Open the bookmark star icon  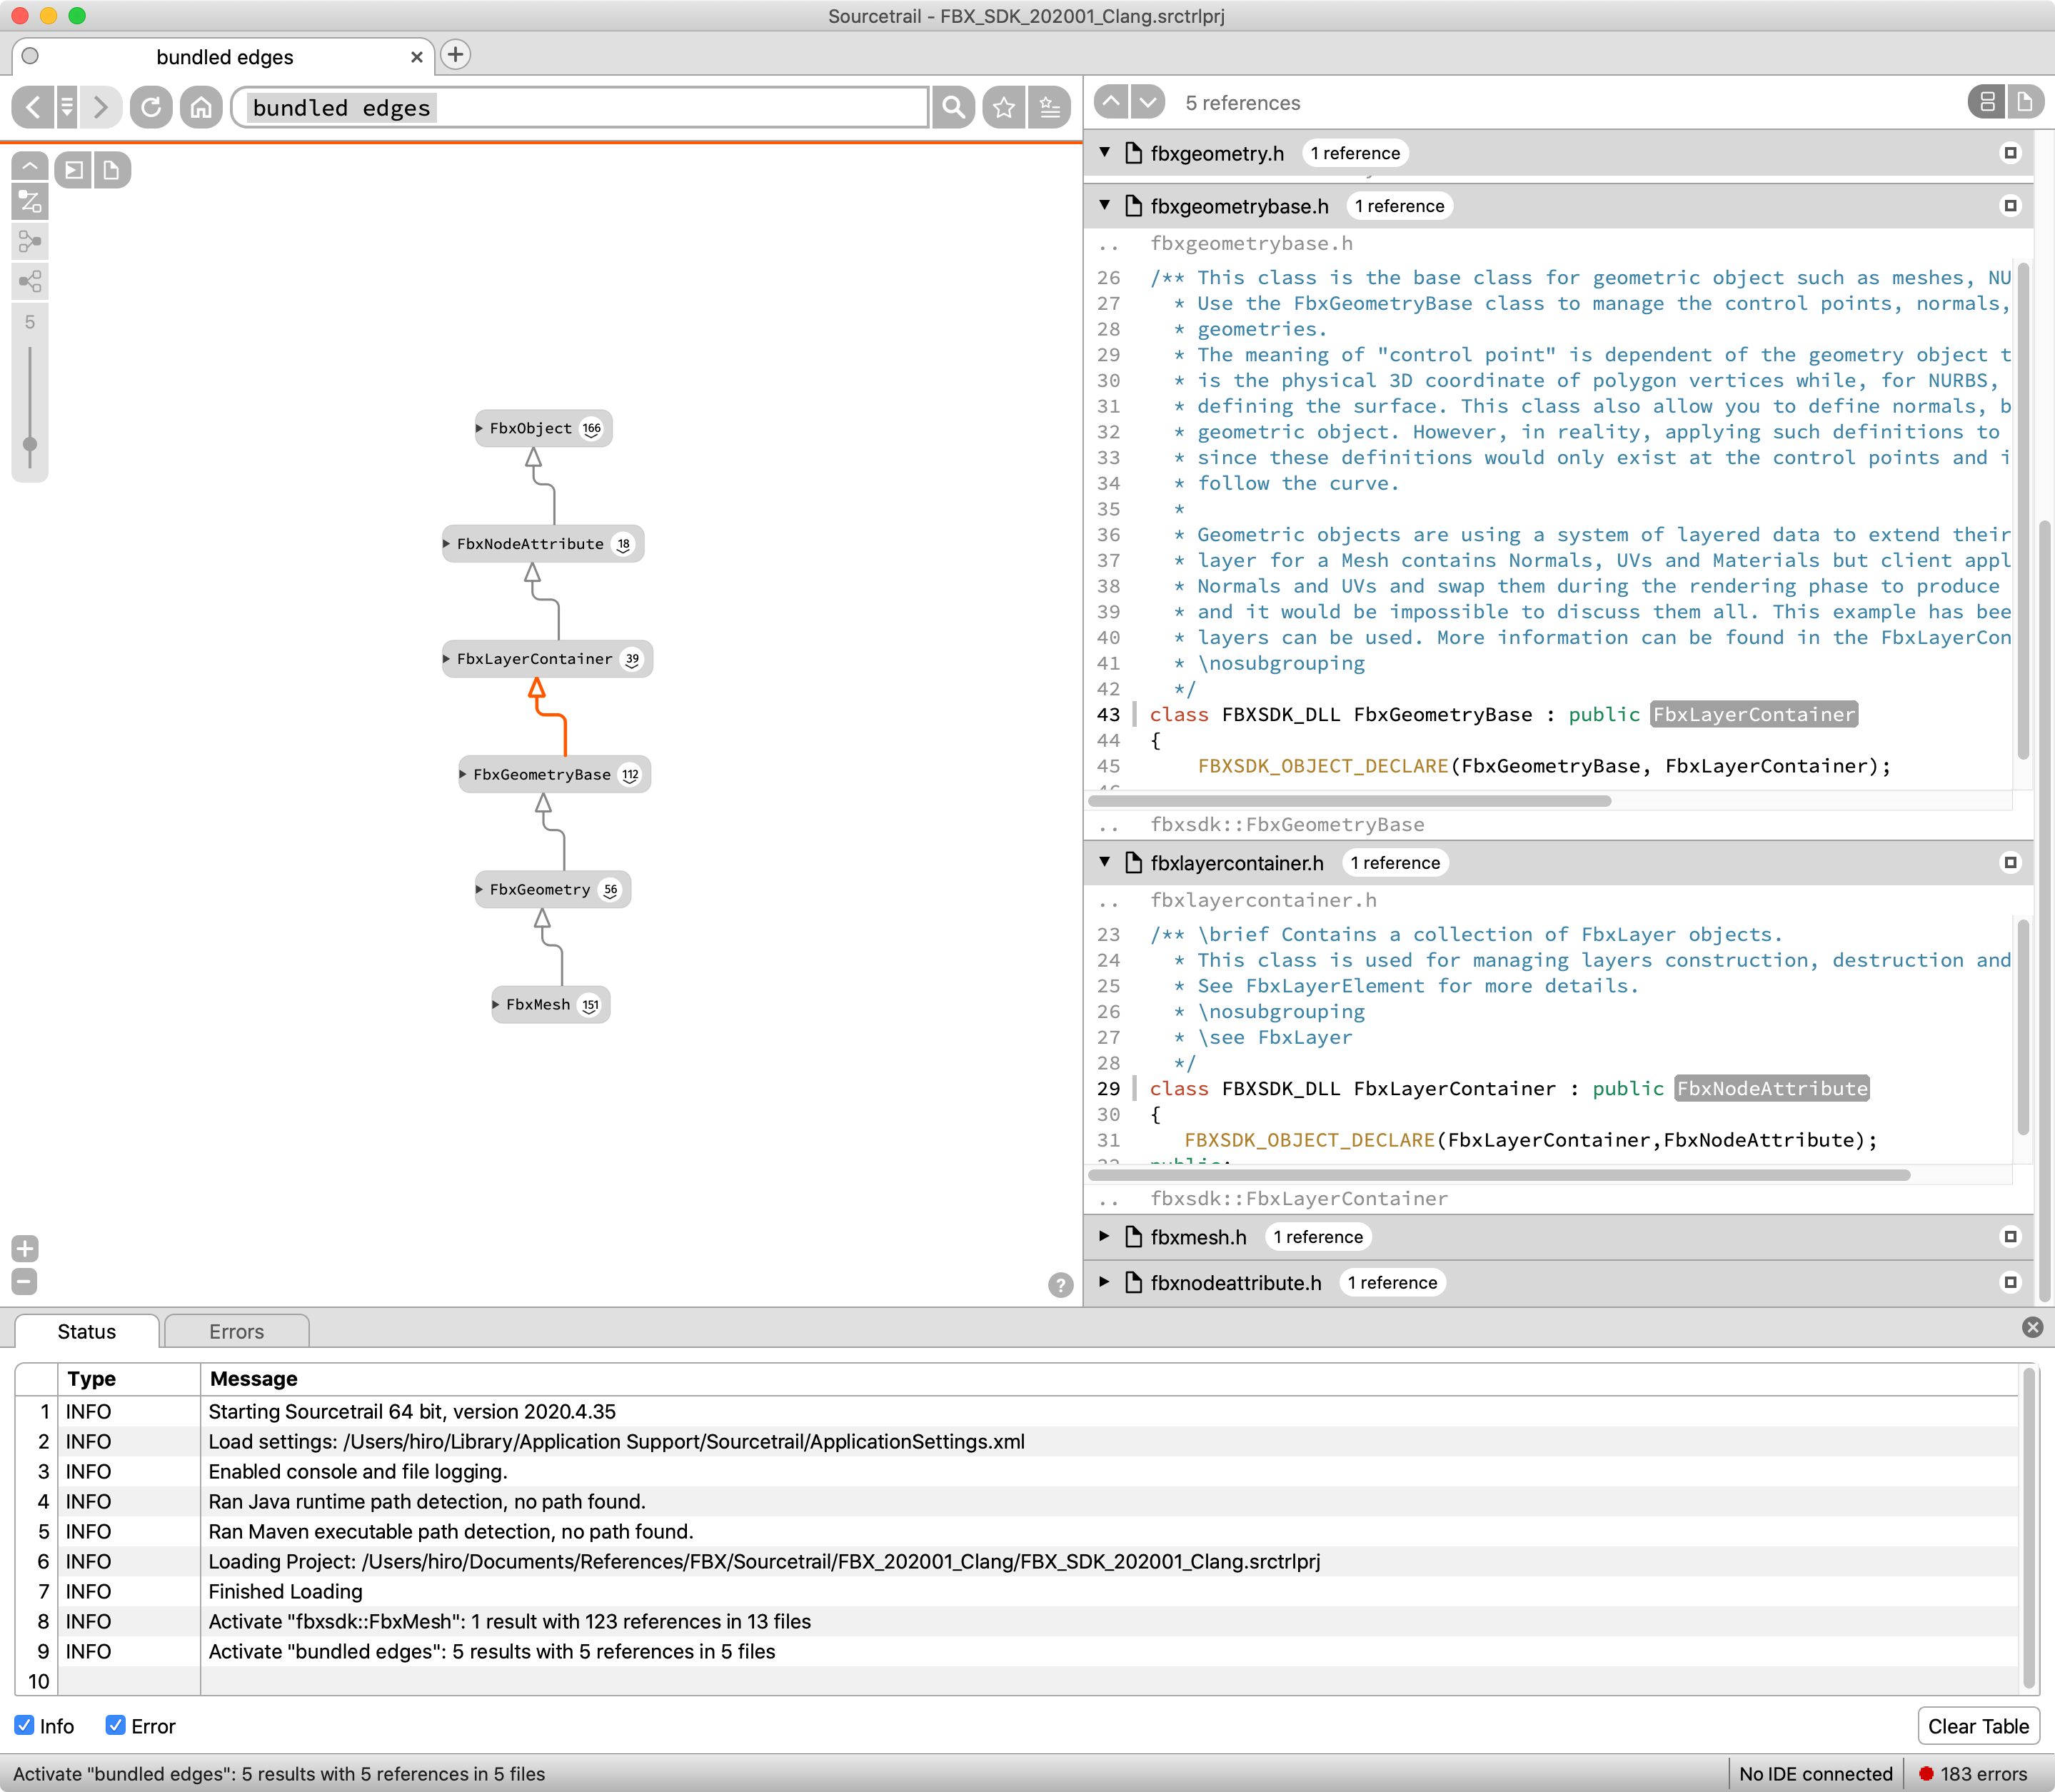[x=1004, y=106]
